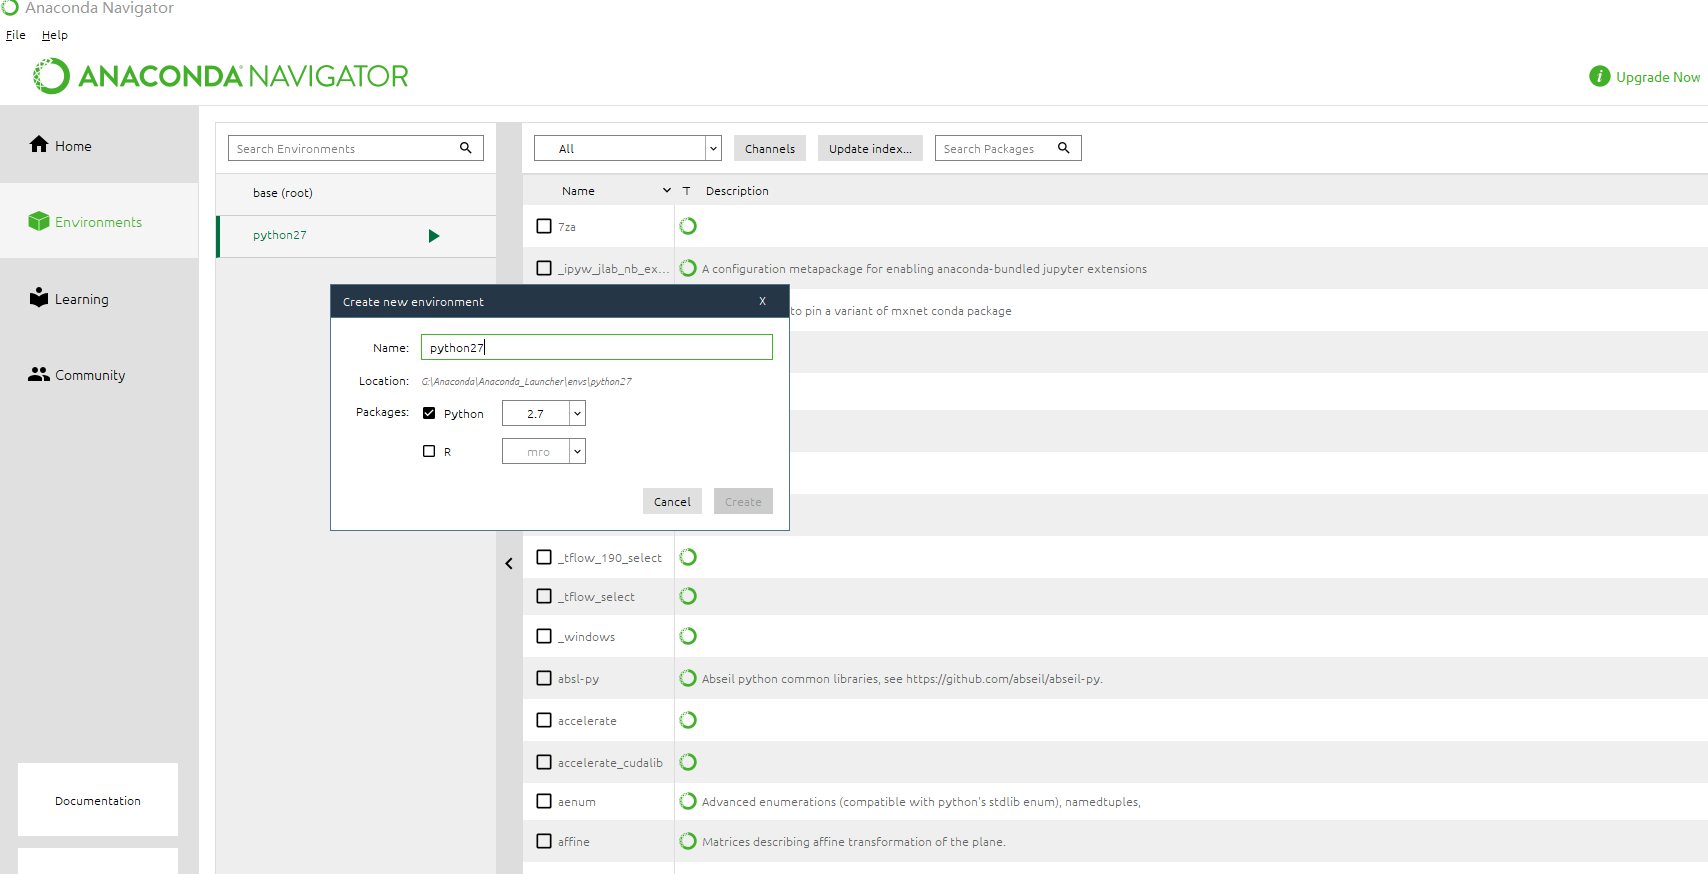Image resolution: width=1708 pixels, height=874 pixels.
Task: Check the _tflow_190_select checkbox
Action: [544, 557]
